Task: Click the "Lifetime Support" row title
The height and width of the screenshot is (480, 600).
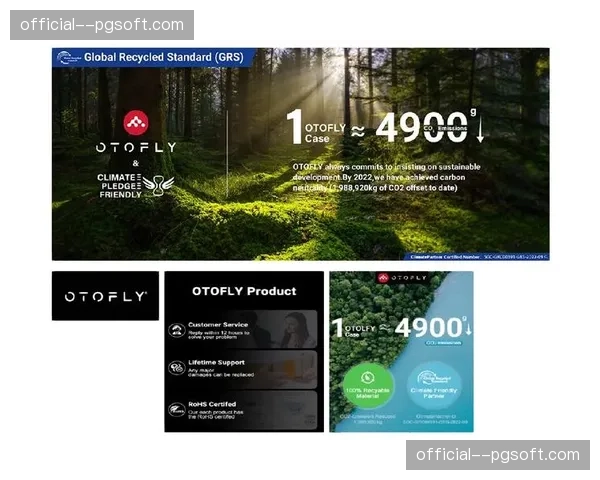Action: [x=216, y=362]
